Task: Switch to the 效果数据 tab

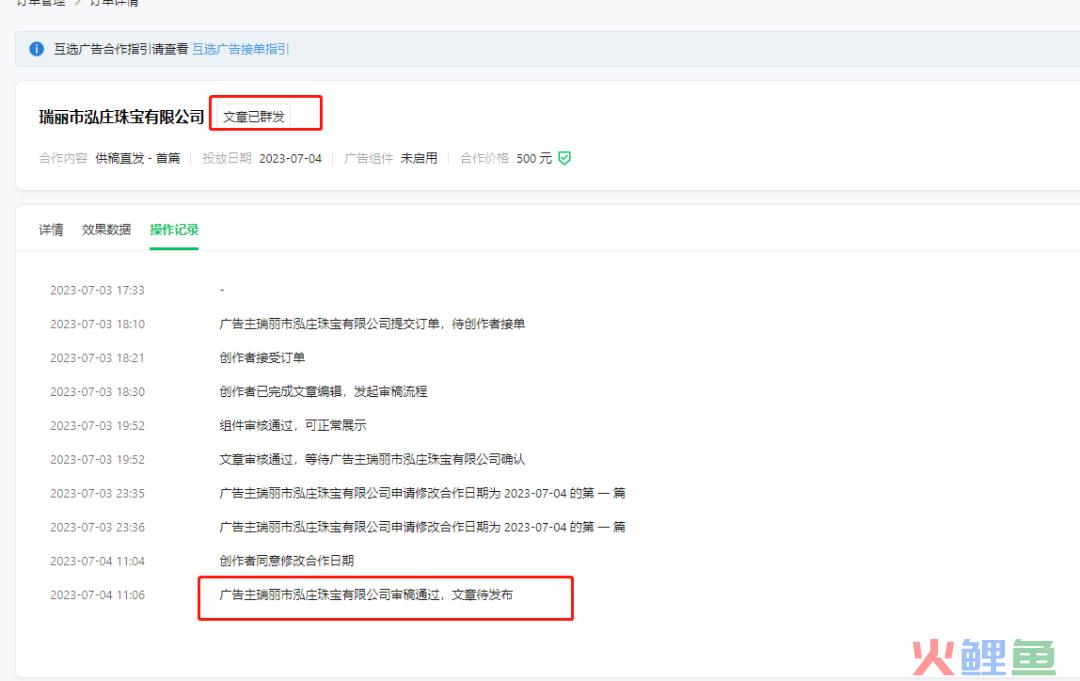Action: pos(106,229)
